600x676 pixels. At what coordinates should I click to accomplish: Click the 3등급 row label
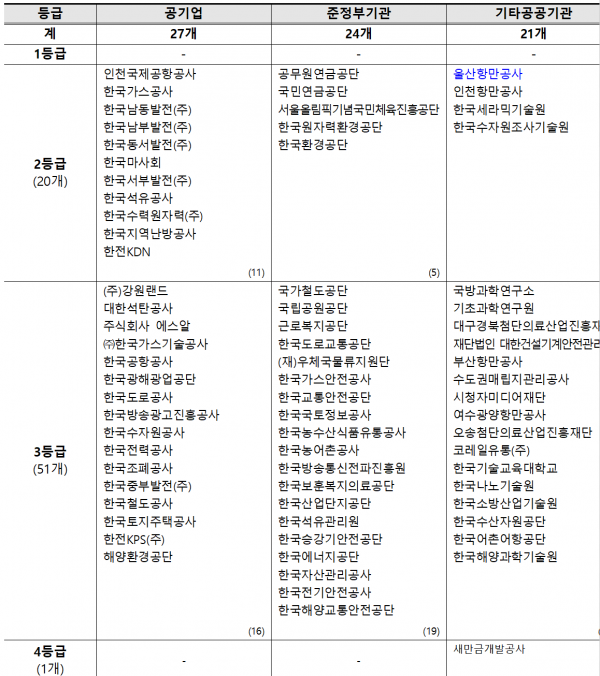pyautogui.click(x=50, y=452)
